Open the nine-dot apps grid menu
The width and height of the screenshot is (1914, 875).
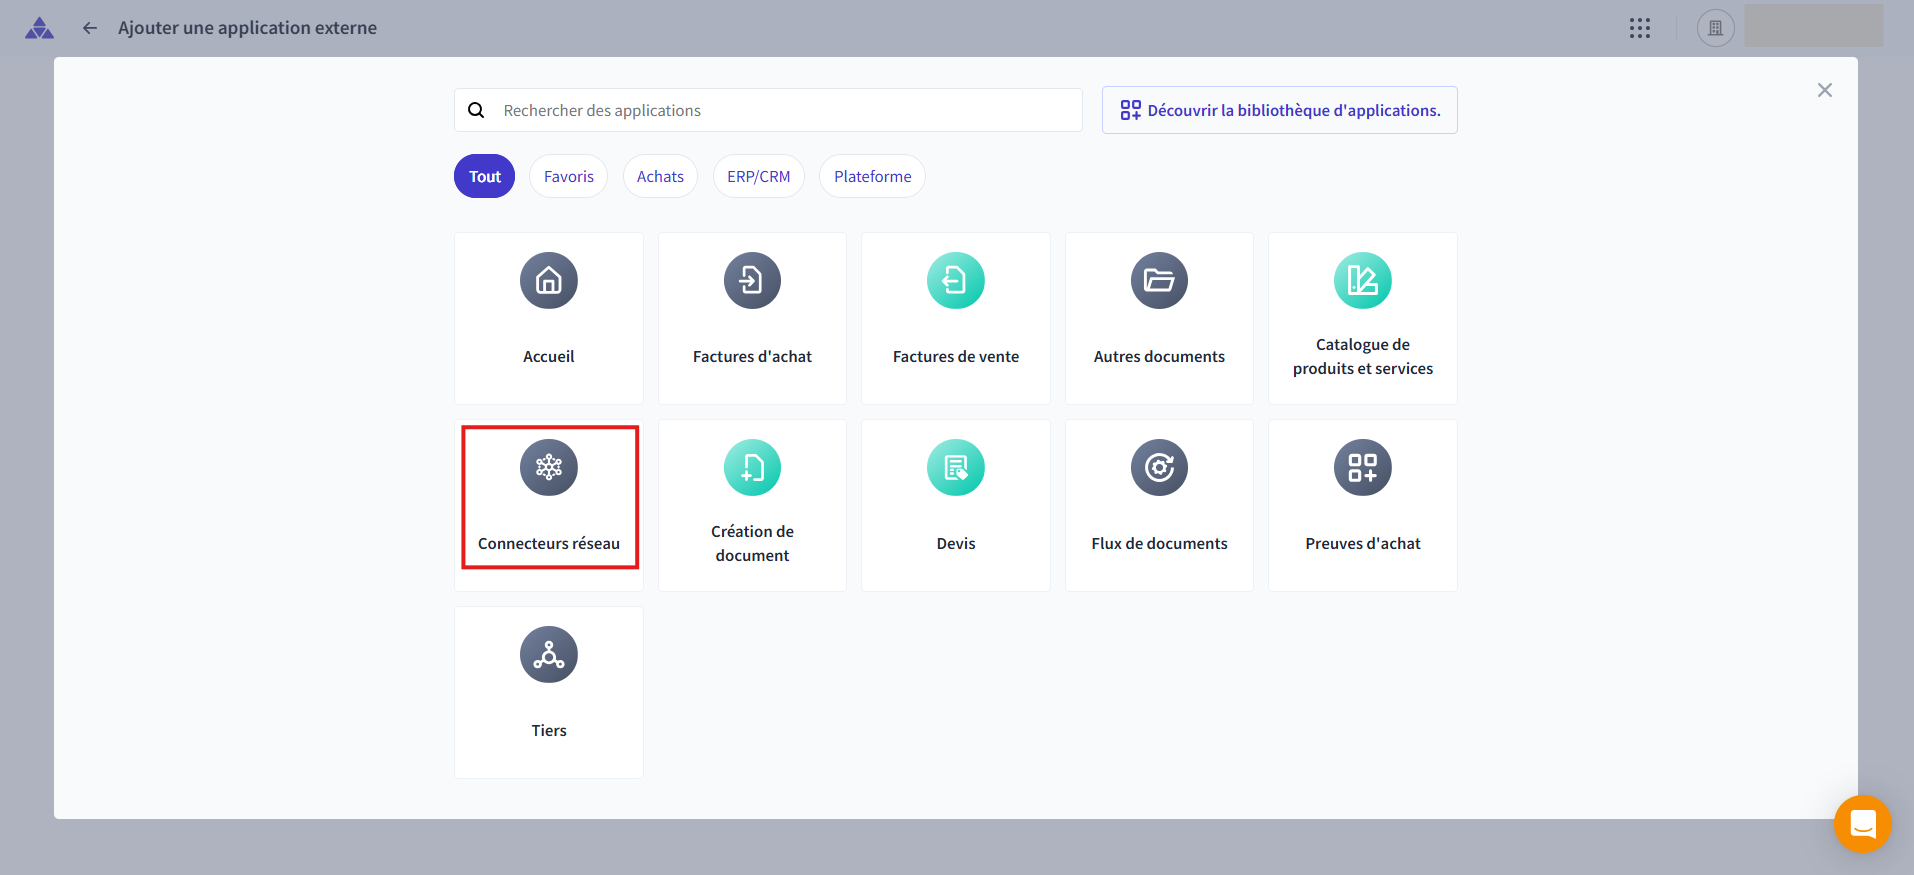(x=1639, y=28)
